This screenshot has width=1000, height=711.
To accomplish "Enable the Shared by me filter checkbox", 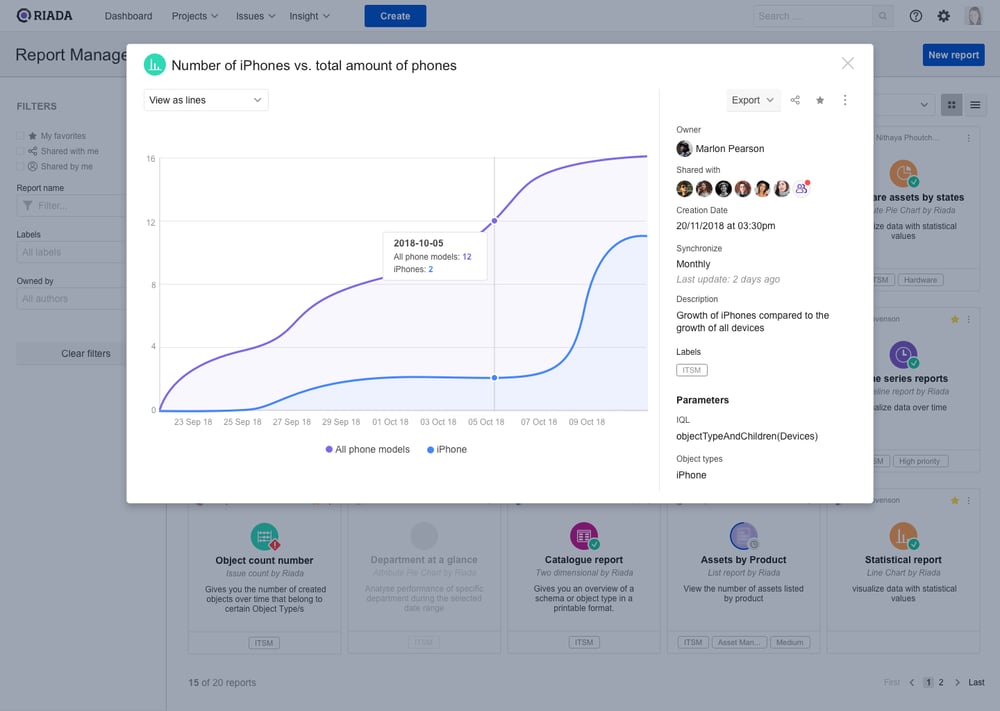I will pyautogui.click(x=20, y=166).
